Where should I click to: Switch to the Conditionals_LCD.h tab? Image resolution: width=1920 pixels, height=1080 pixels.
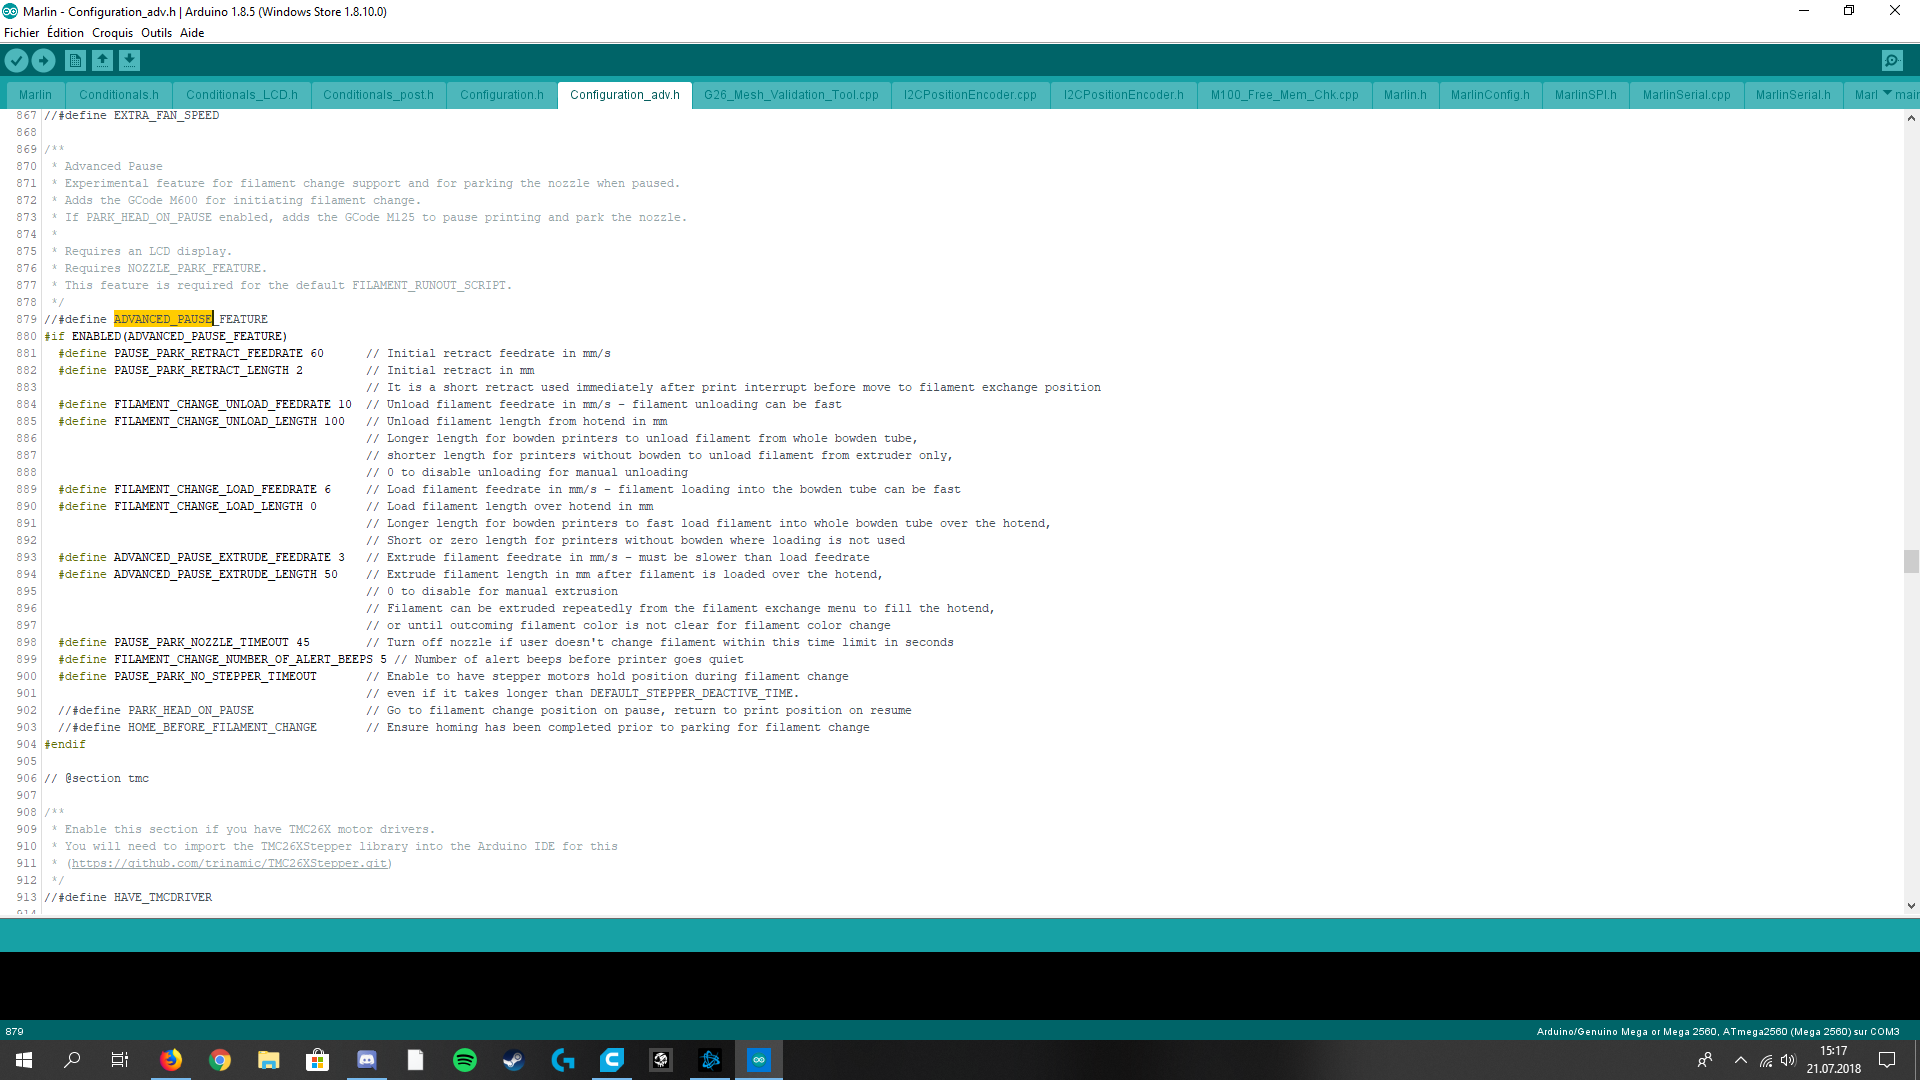(x=241, y=95)
